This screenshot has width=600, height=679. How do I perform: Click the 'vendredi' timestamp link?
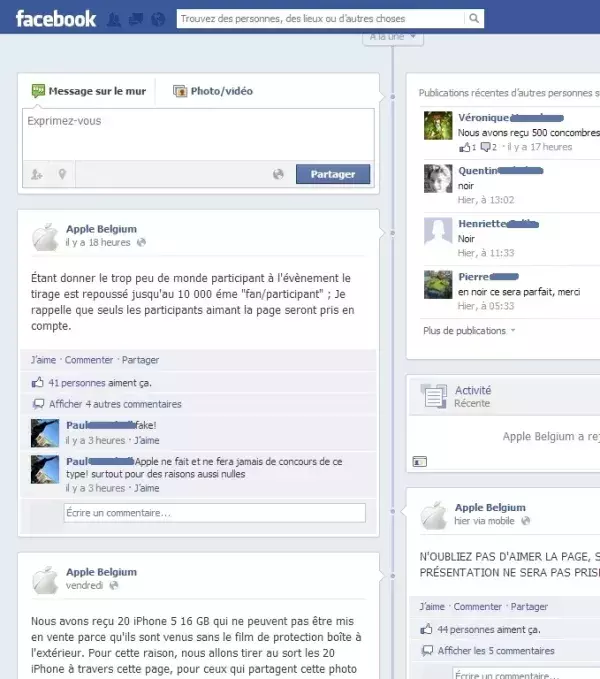pyautogui.click(x=84, y=585)
